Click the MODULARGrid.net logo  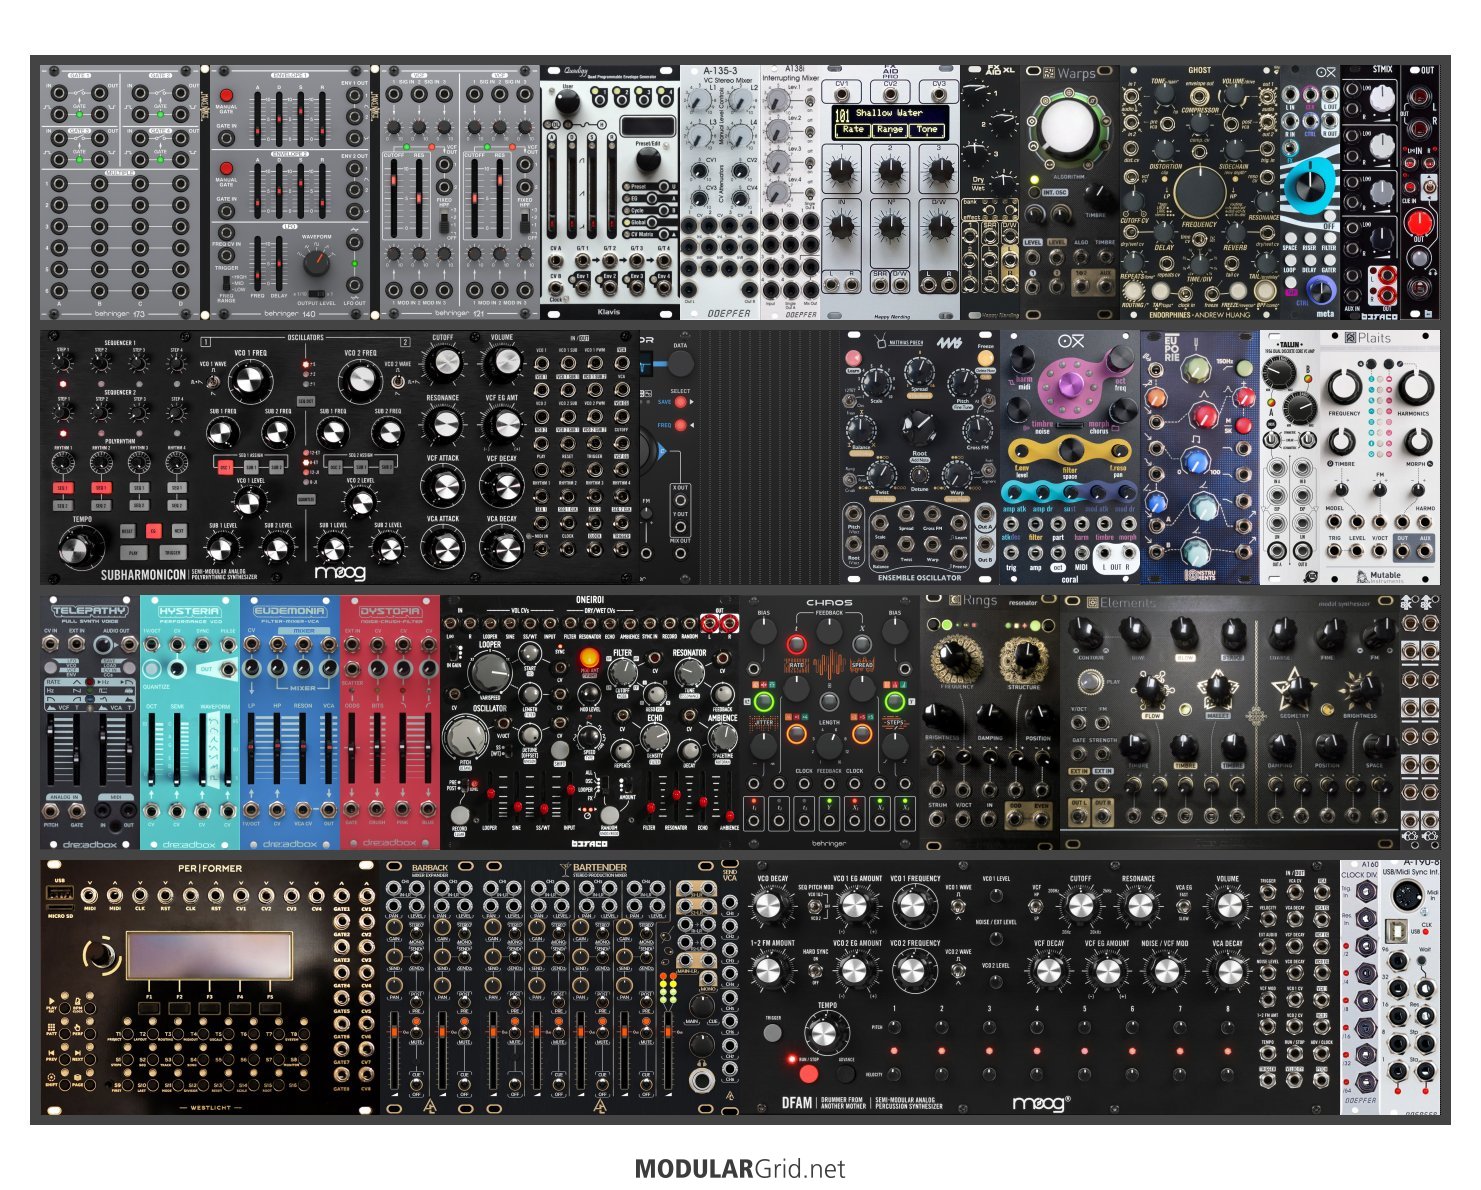coord(740,1169)
